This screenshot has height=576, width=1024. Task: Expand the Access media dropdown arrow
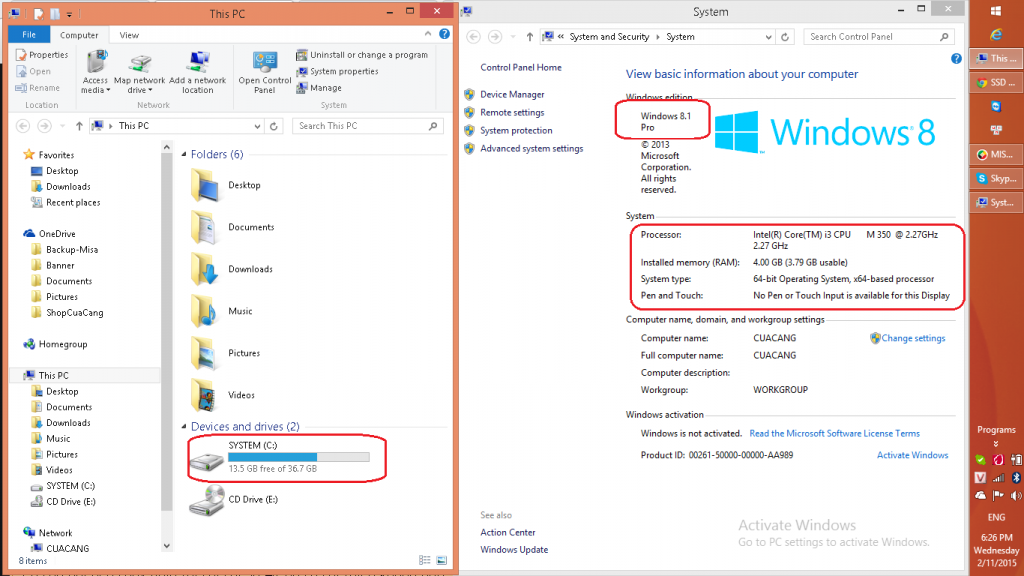pyautogui.click(x=108, y=91)
